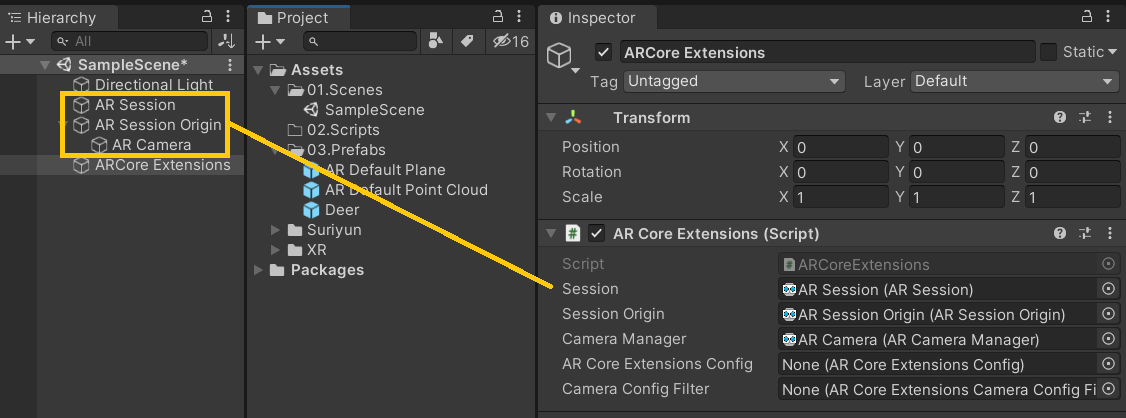The width and height of the screenshot is (1126, 418).
Task: Collapse the SampleScene tree
Action: 45,65
